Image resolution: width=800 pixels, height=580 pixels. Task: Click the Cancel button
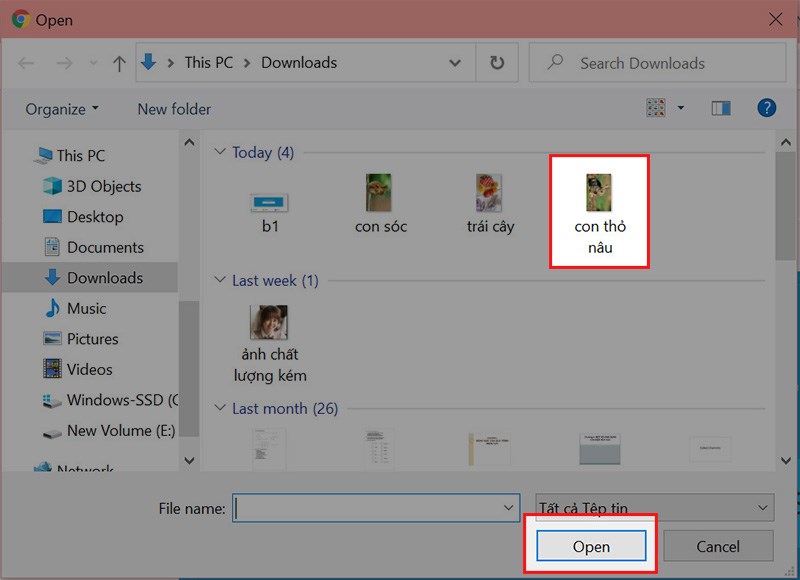click(x=718, y=546)
